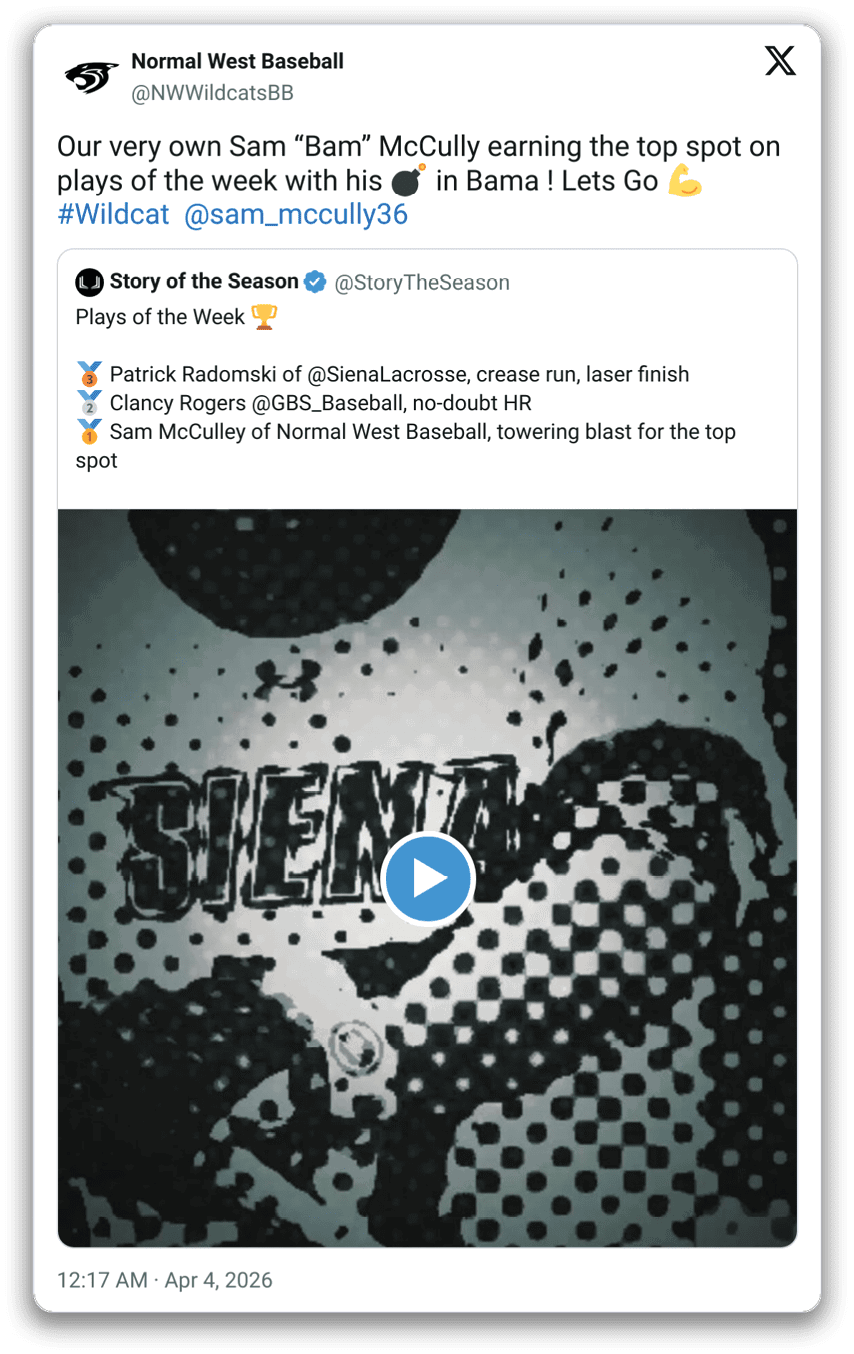Play the quoted tweet video

[427, 878]
